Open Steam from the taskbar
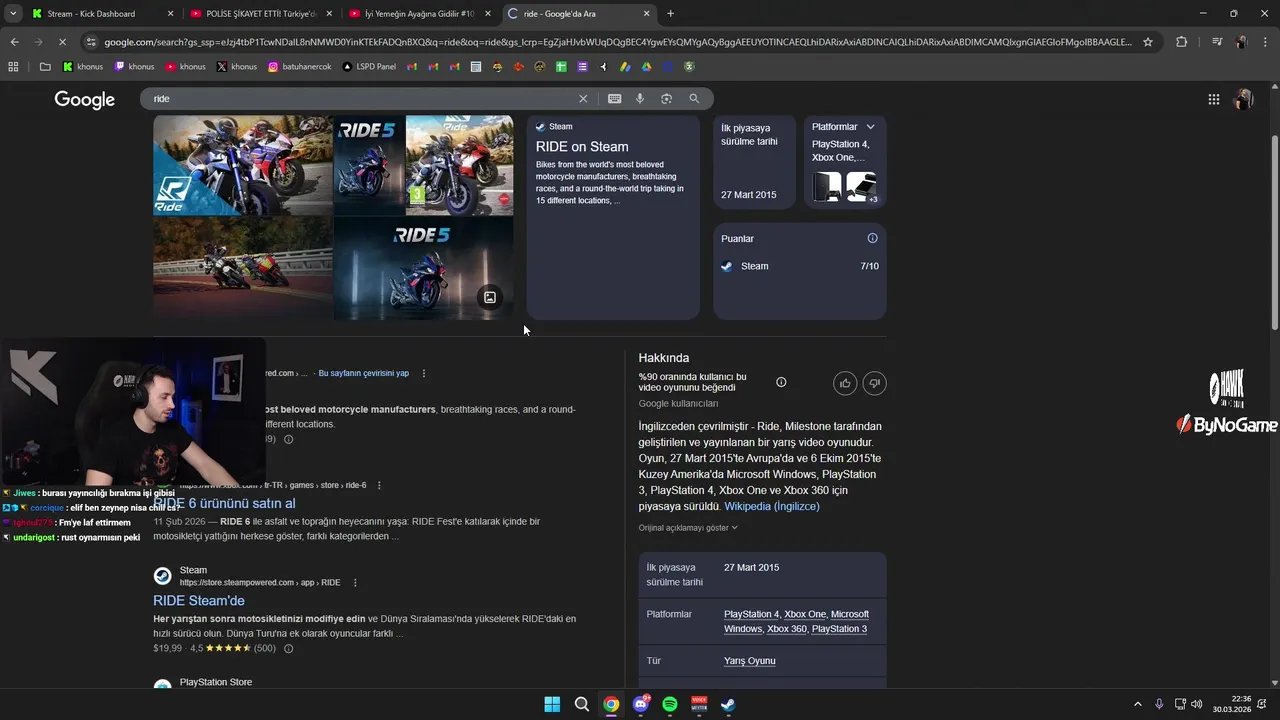 729,704
